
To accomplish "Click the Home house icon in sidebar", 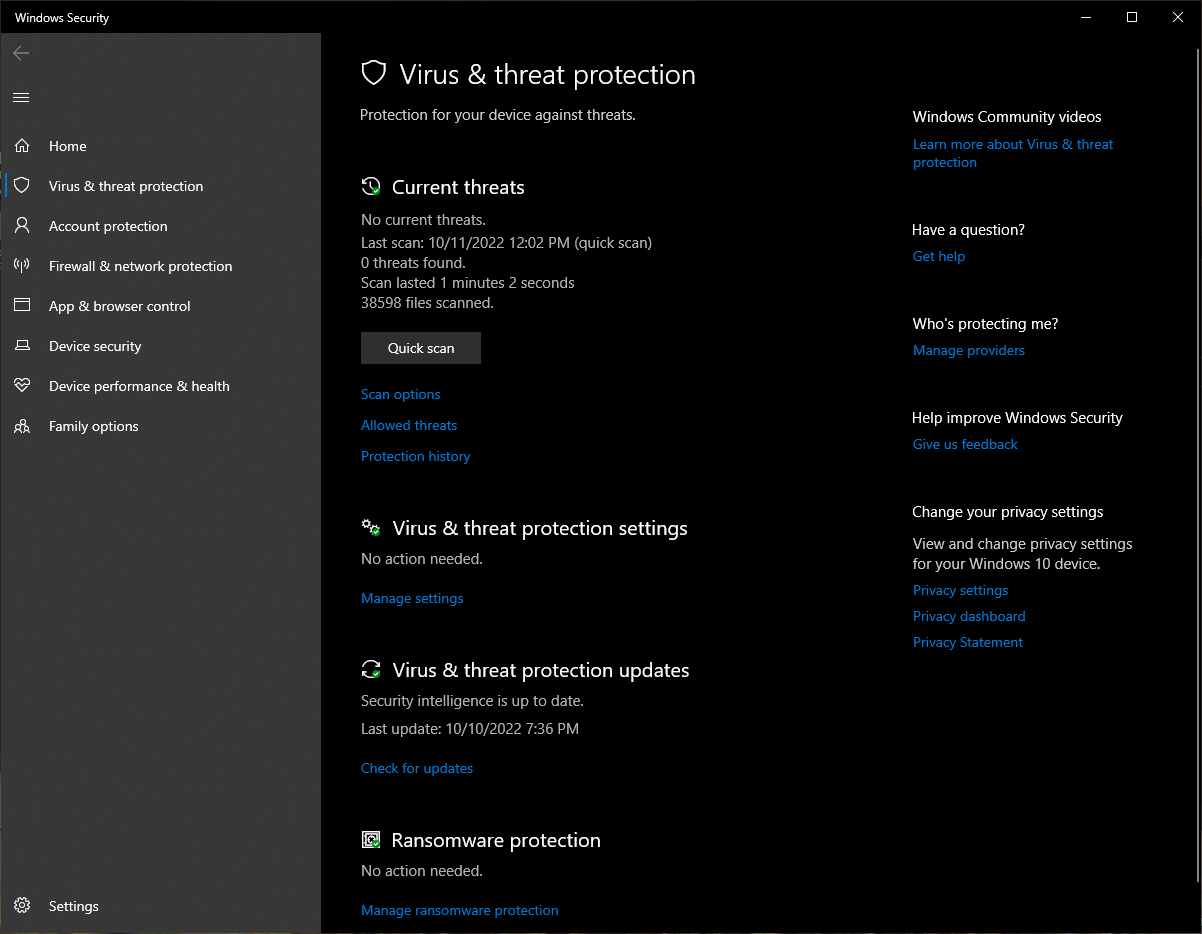I will (22, 146).
